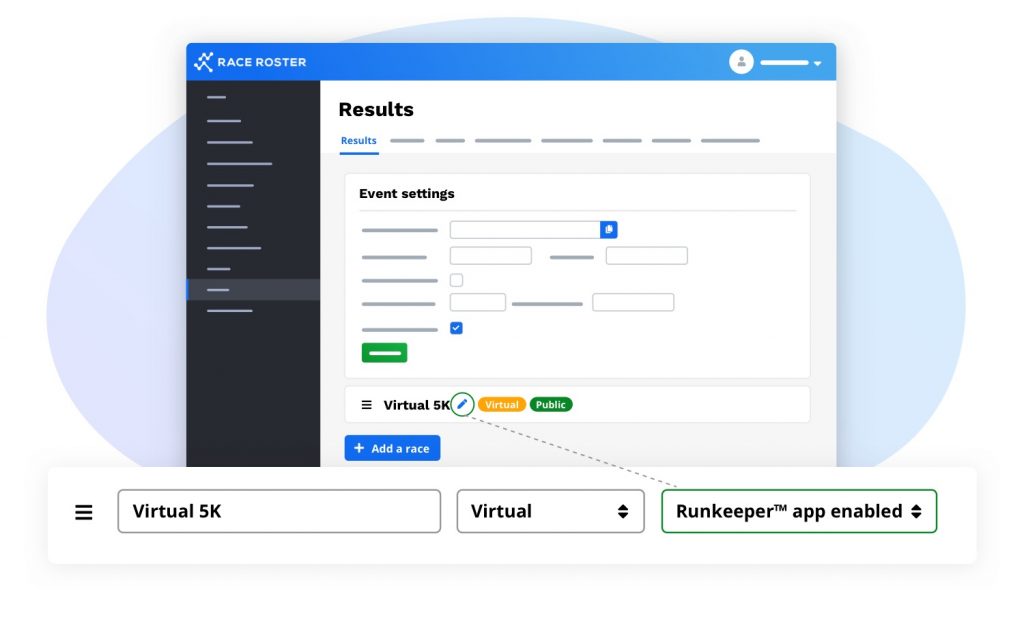
Task: Click the blue copy icon beside input field
Action: click(609, 230)
